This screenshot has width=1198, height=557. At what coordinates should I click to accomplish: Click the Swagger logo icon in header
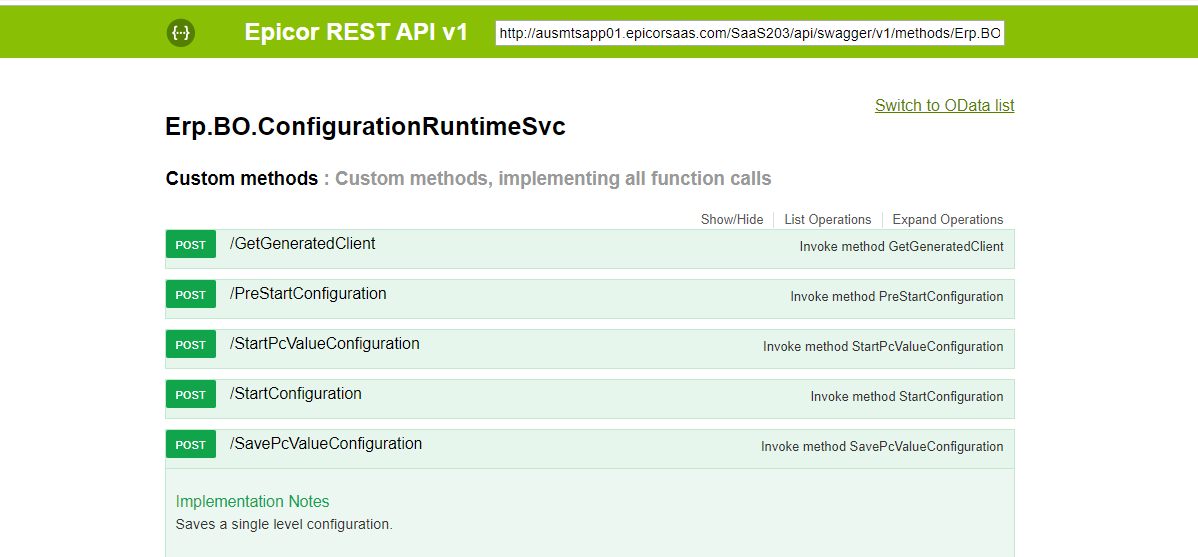[x=181, y=33]
